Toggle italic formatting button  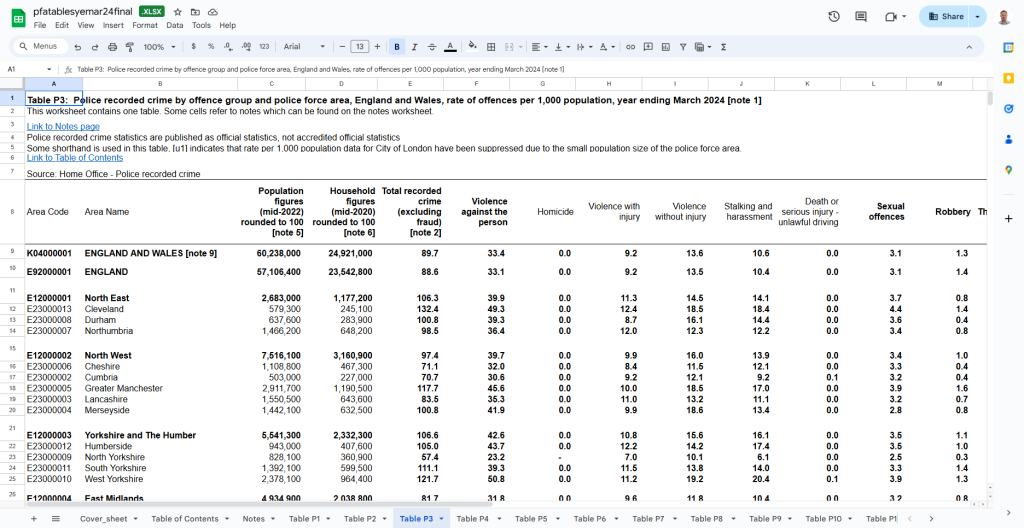pyautogui.click(x=415, y=47)
